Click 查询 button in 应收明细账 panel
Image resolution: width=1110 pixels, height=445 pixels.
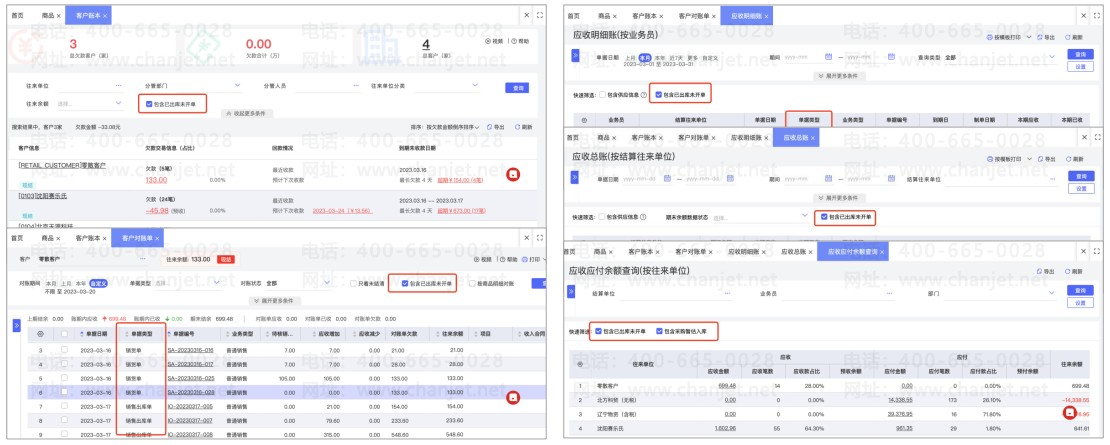(x=1080, y=54)
